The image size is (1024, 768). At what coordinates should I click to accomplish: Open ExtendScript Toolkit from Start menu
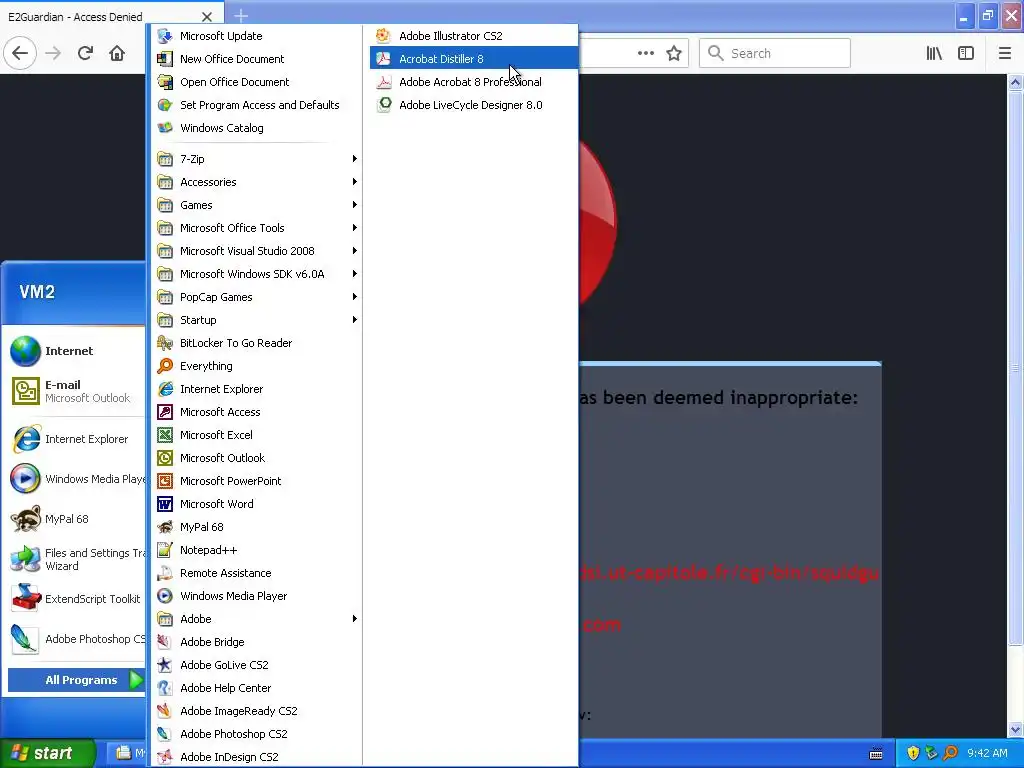click(x=76, y=599)
